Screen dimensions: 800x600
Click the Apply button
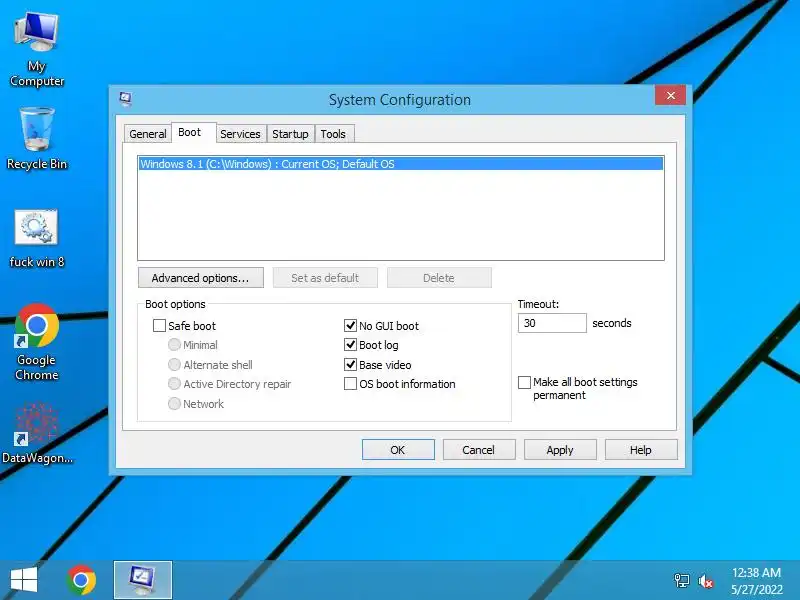pyautogui.click(x=560, y=449)
